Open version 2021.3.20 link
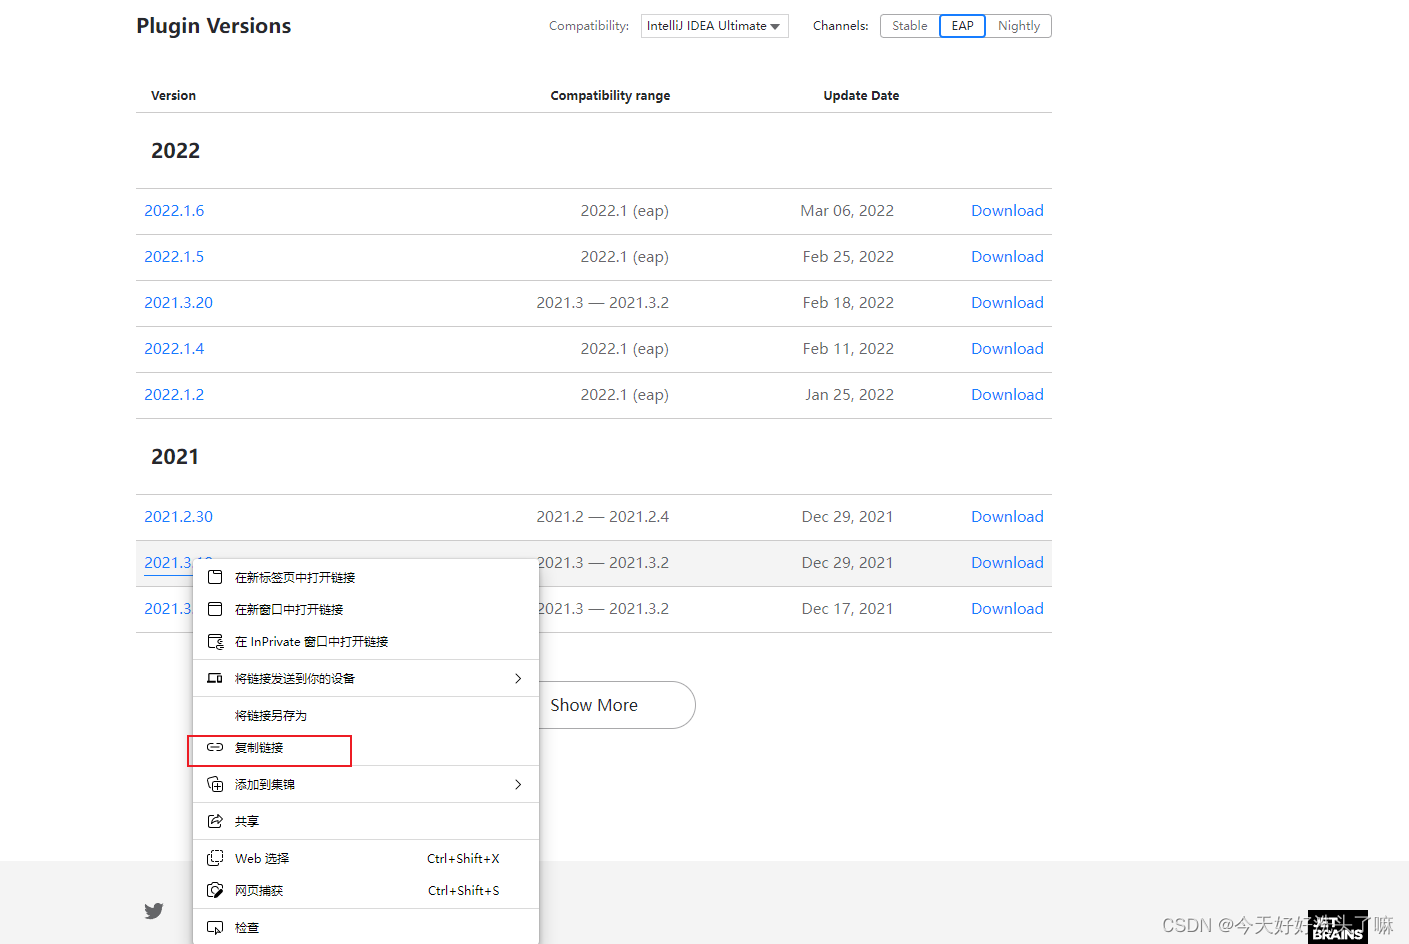Screen dimensions: 1409x944 178,302
